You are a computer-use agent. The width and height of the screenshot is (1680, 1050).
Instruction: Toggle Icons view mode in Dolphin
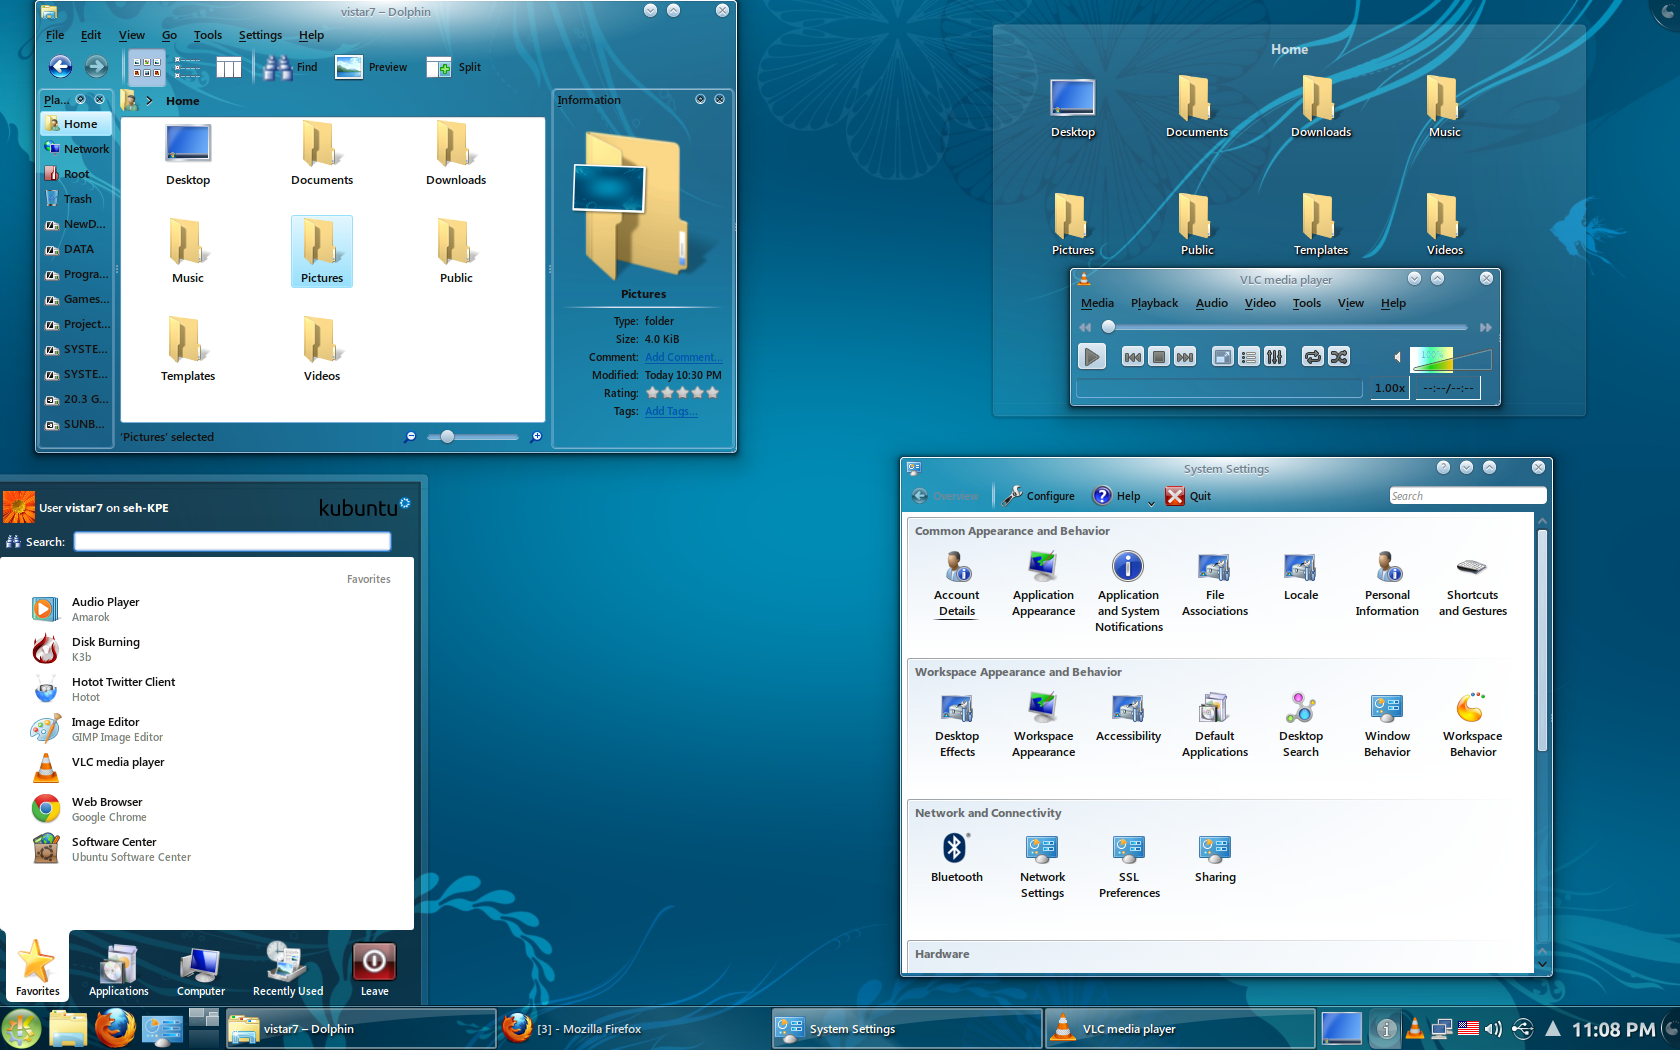click(147, 67)
